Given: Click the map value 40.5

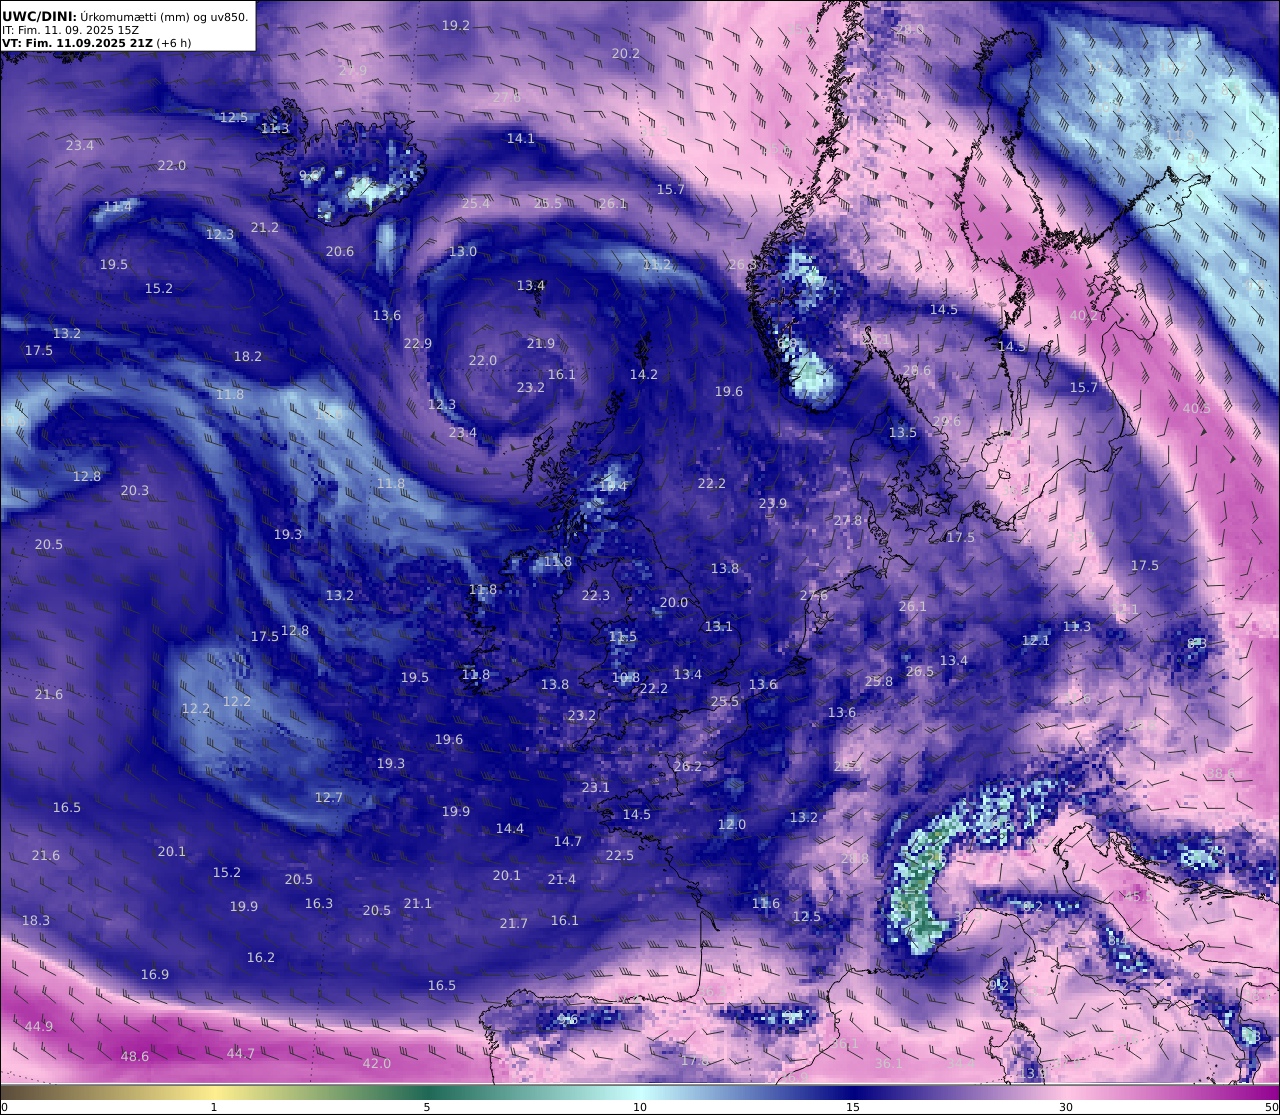Looking at the screenshot, I should coord(1197,408).
